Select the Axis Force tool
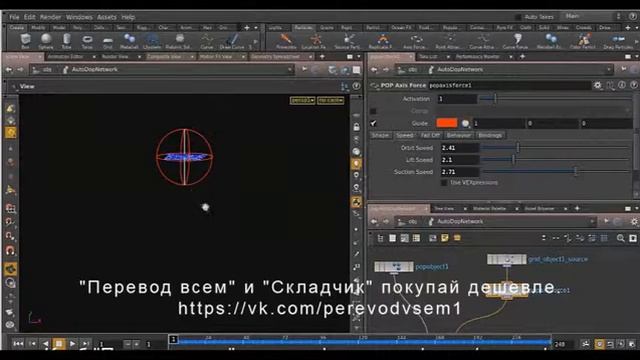Screen dimensions: 640x360 (x=415, y=41)
